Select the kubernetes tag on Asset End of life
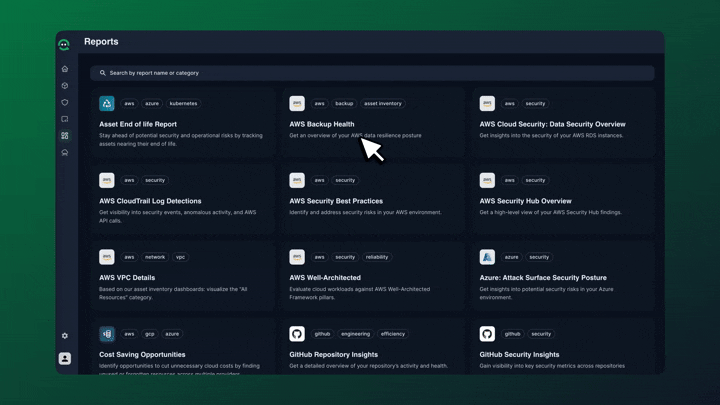 pyautogui.click(x=183, y=103)
